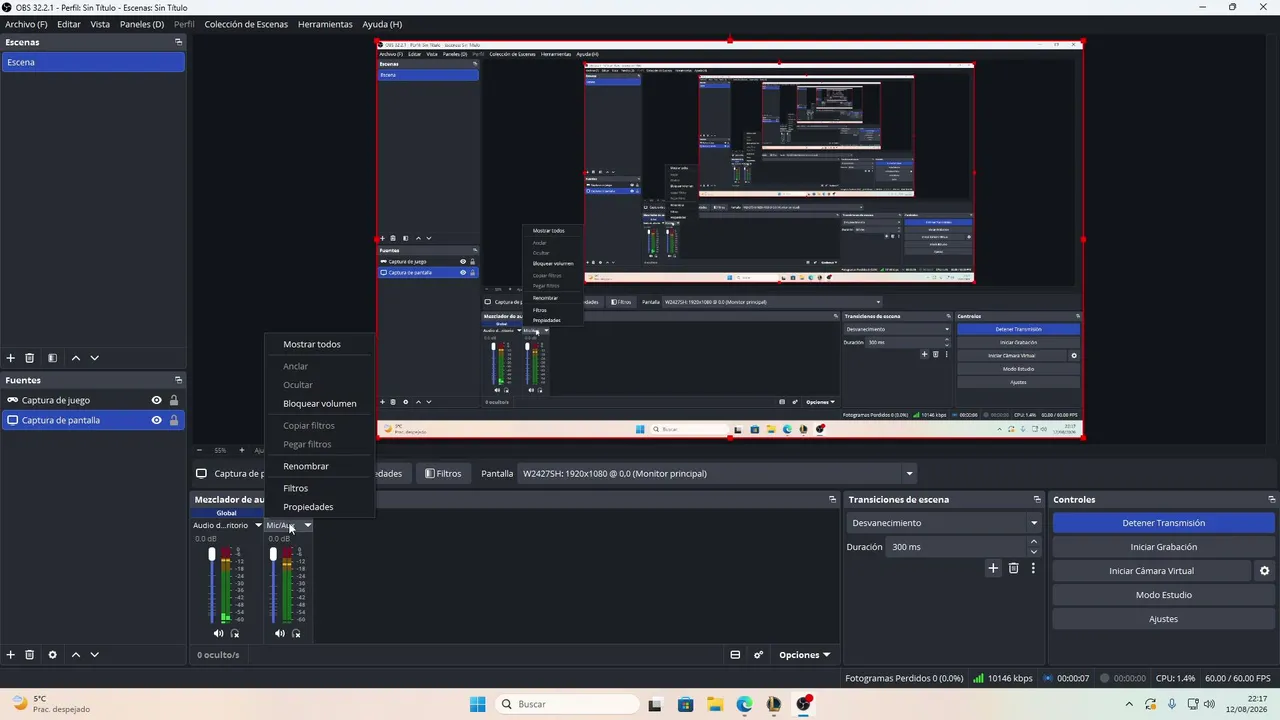
Task: Delete the selected scene with trash icon
Action: [x=30, y=358]
